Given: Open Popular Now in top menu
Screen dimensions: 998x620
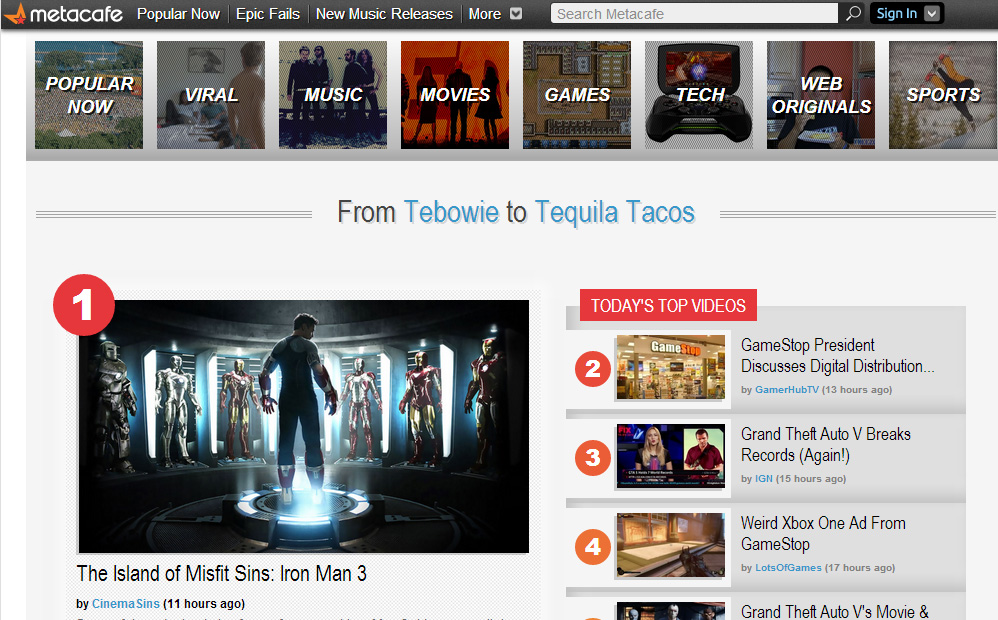Looking at the screenshot, I should pyautogui.click(x=178, y=14).
